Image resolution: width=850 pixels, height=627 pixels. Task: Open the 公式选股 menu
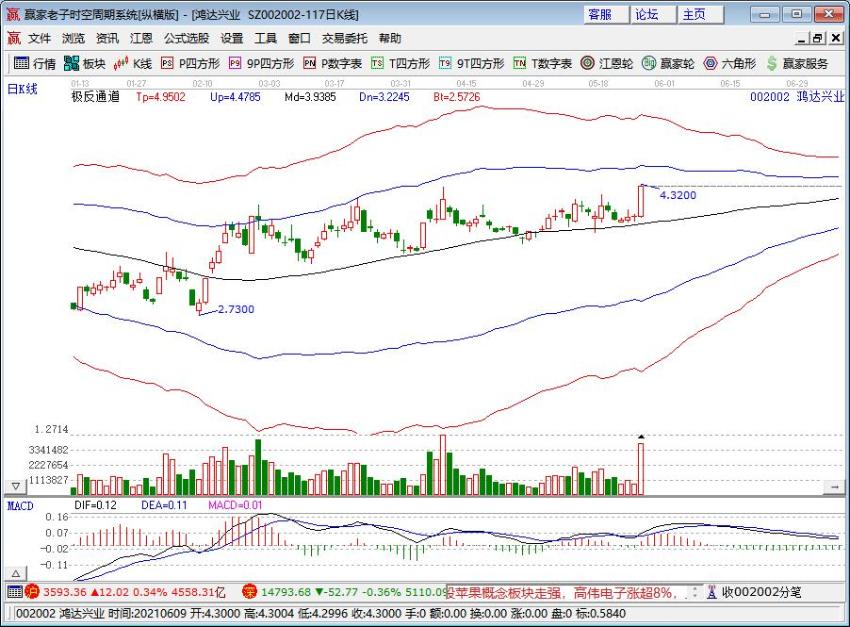186,38
